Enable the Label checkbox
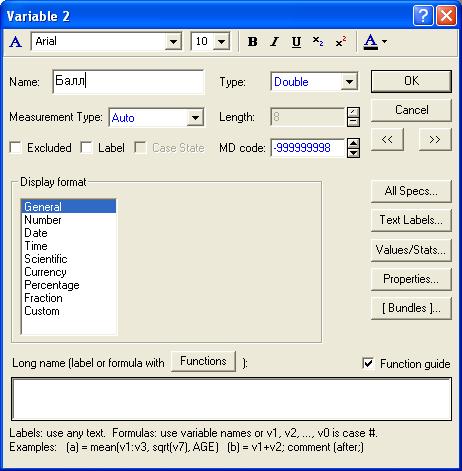This screenshot has height=471, width=462. (86, 147)
